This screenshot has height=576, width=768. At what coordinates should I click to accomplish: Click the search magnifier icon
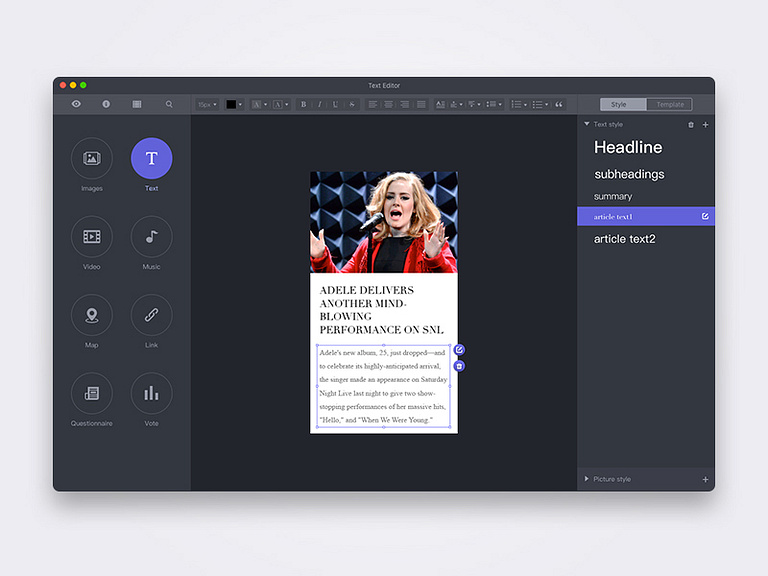click(169, 104)
